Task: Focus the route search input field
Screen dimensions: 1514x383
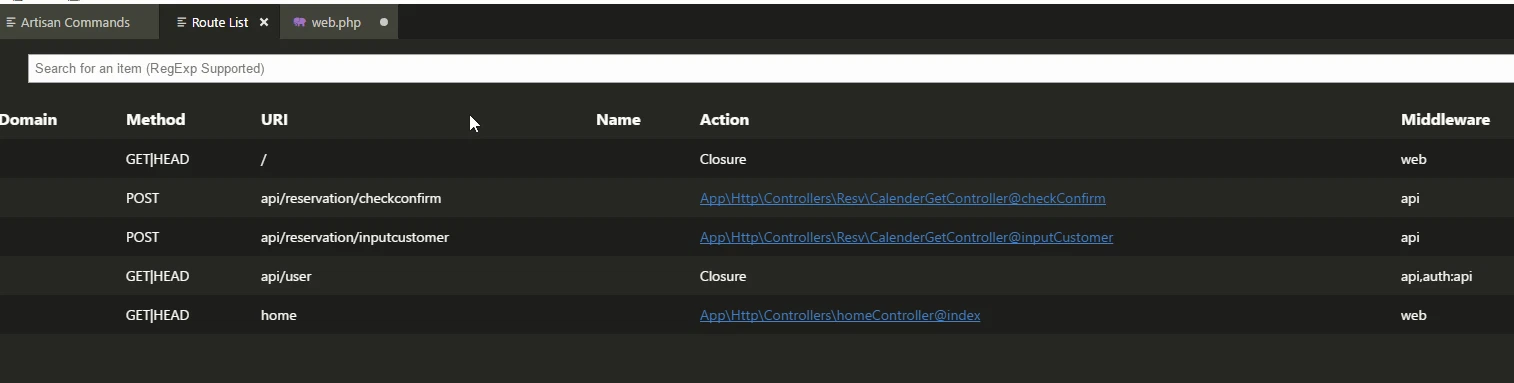Action: pyautogui.click(x=770, y=68)
